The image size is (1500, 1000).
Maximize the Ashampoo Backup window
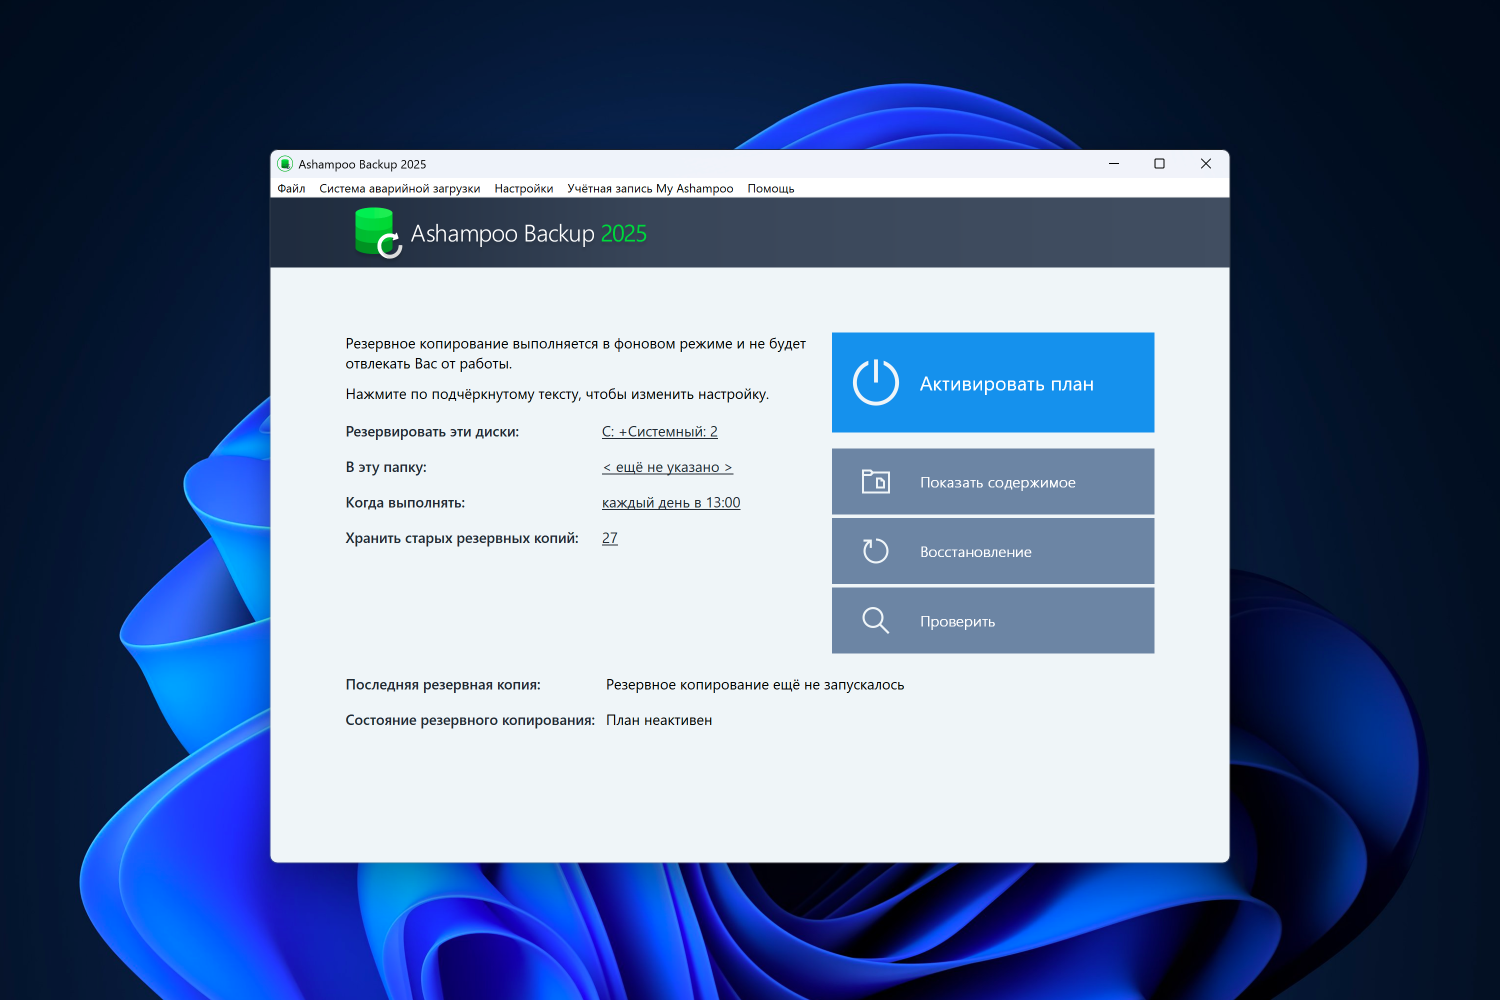(1160, 164)
